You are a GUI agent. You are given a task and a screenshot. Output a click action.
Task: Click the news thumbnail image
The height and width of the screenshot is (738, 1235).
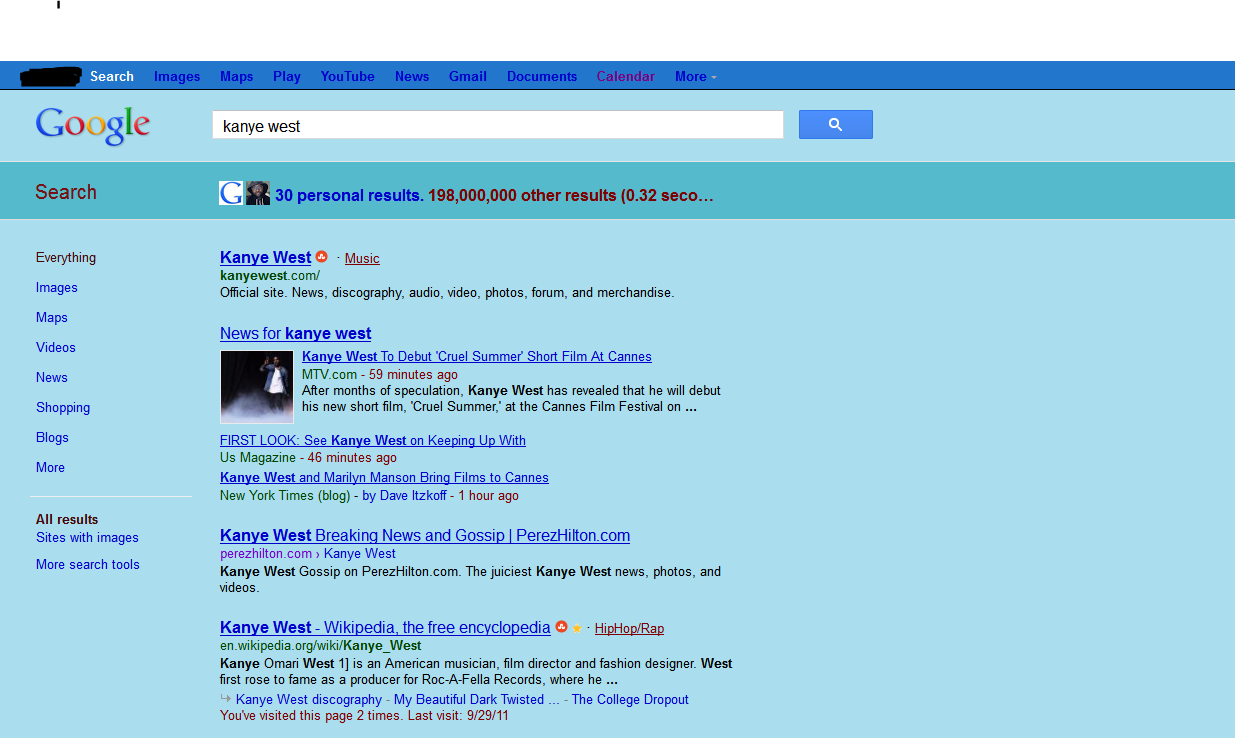(x=257, y=387)
